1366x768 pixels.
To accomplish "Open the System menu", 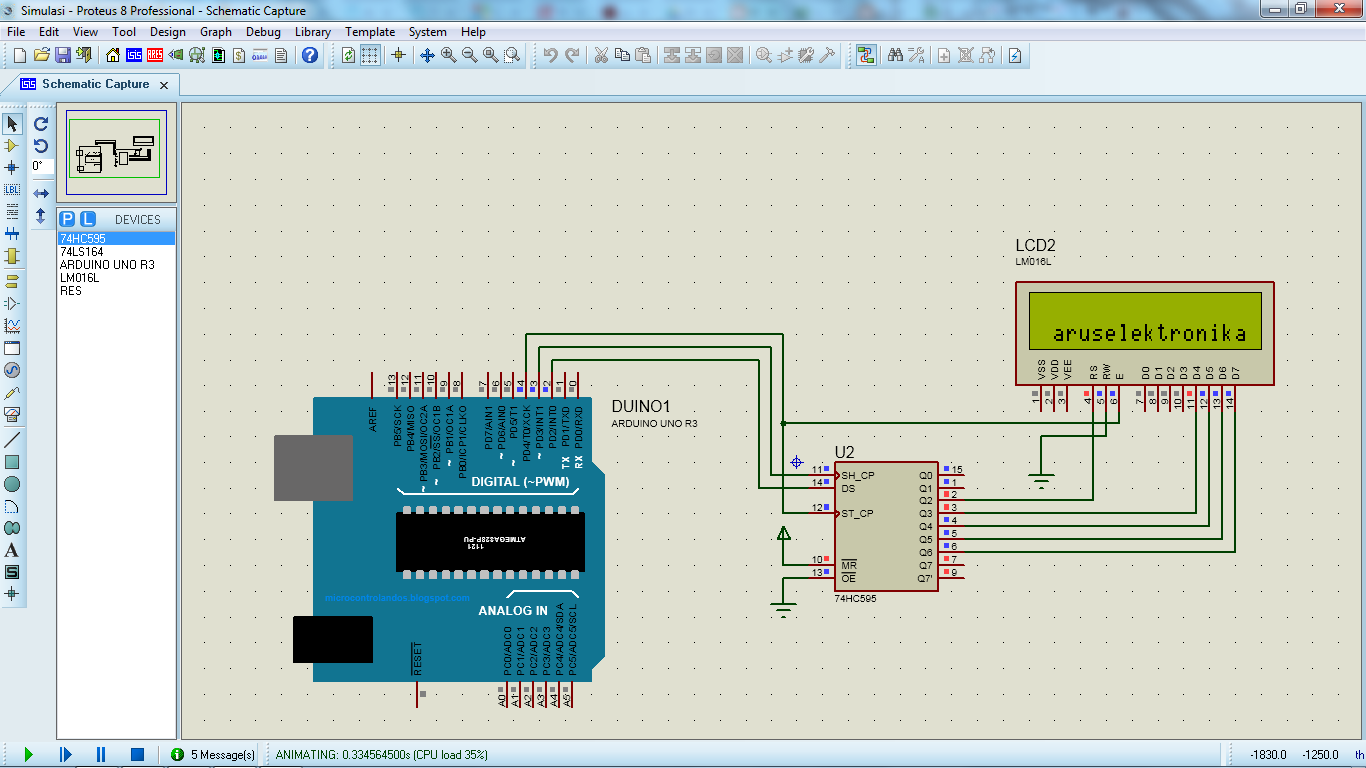I will [428, 32].
